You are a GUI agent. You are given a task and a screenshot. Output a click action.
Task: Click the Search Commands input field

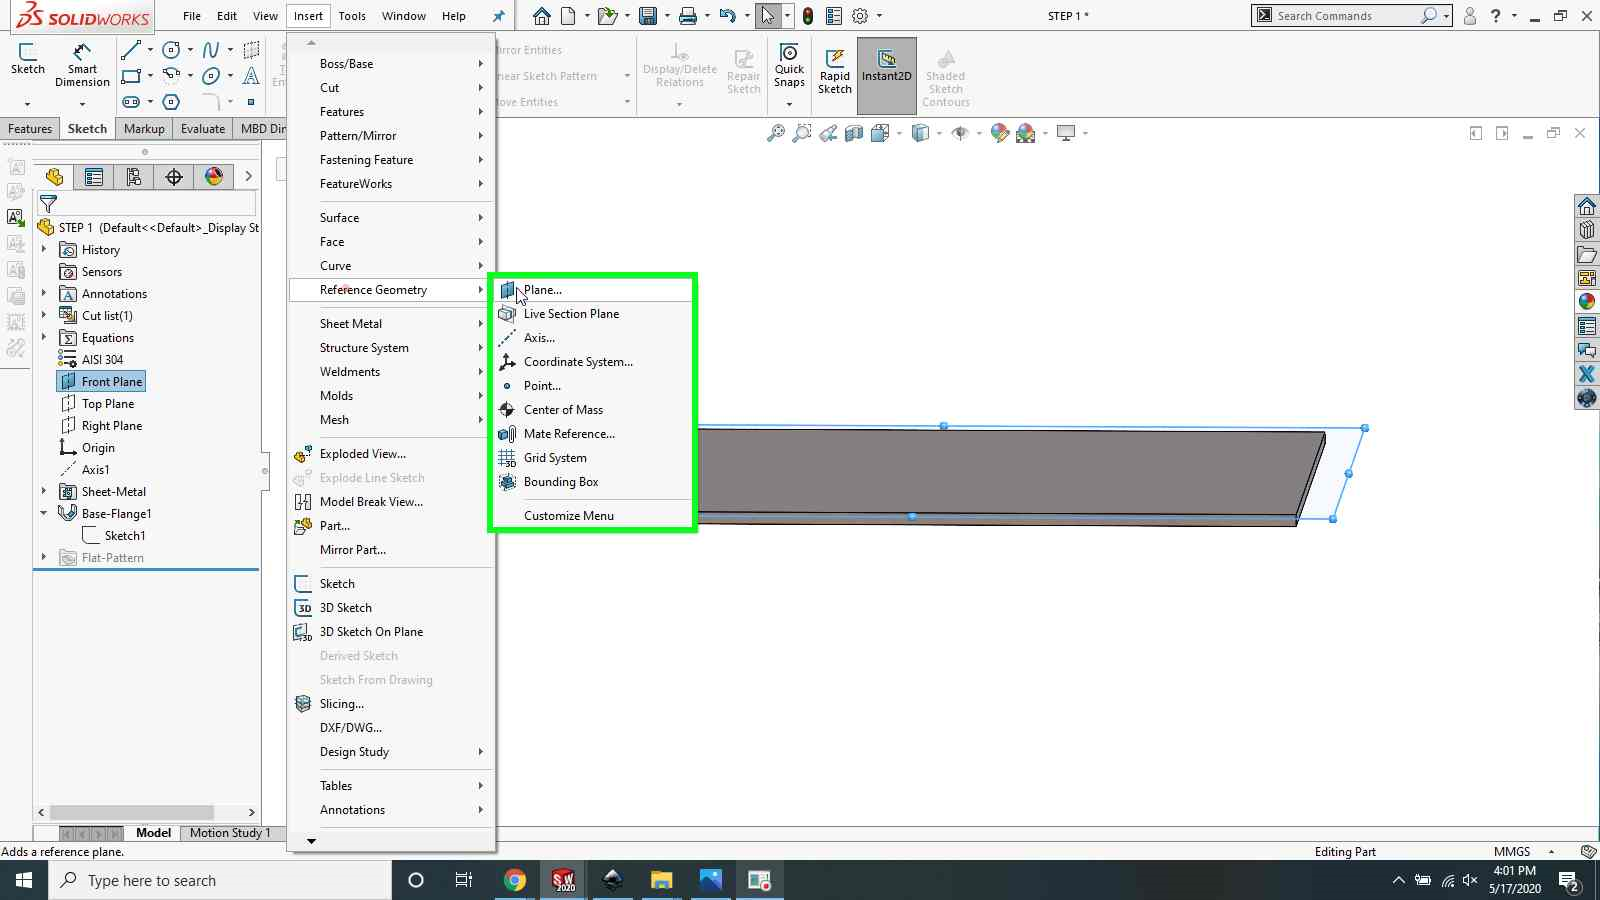pyautogui.click(x=1346, y=16)
